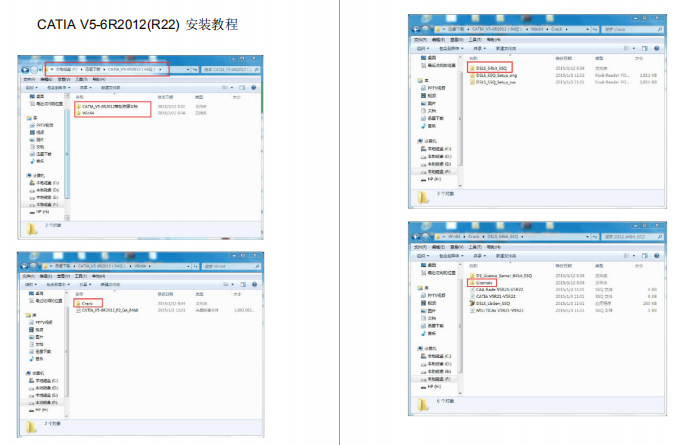Screen dimensions: 682x445
Task: Open address bar history dropdown in Crack window
Action: click(x=588, y=30)
